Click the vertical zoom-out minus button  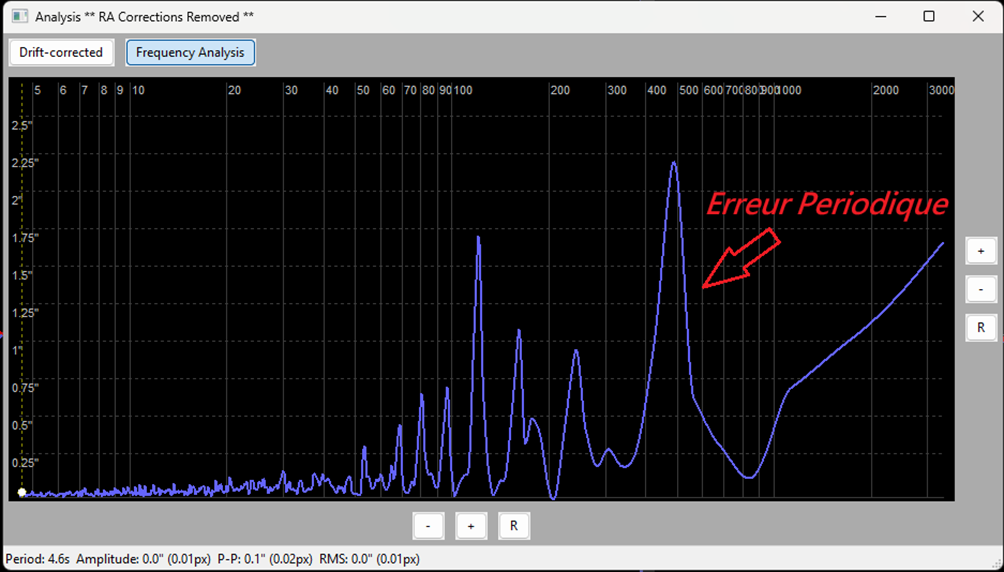pyautogui.click(x=980, y=290)
